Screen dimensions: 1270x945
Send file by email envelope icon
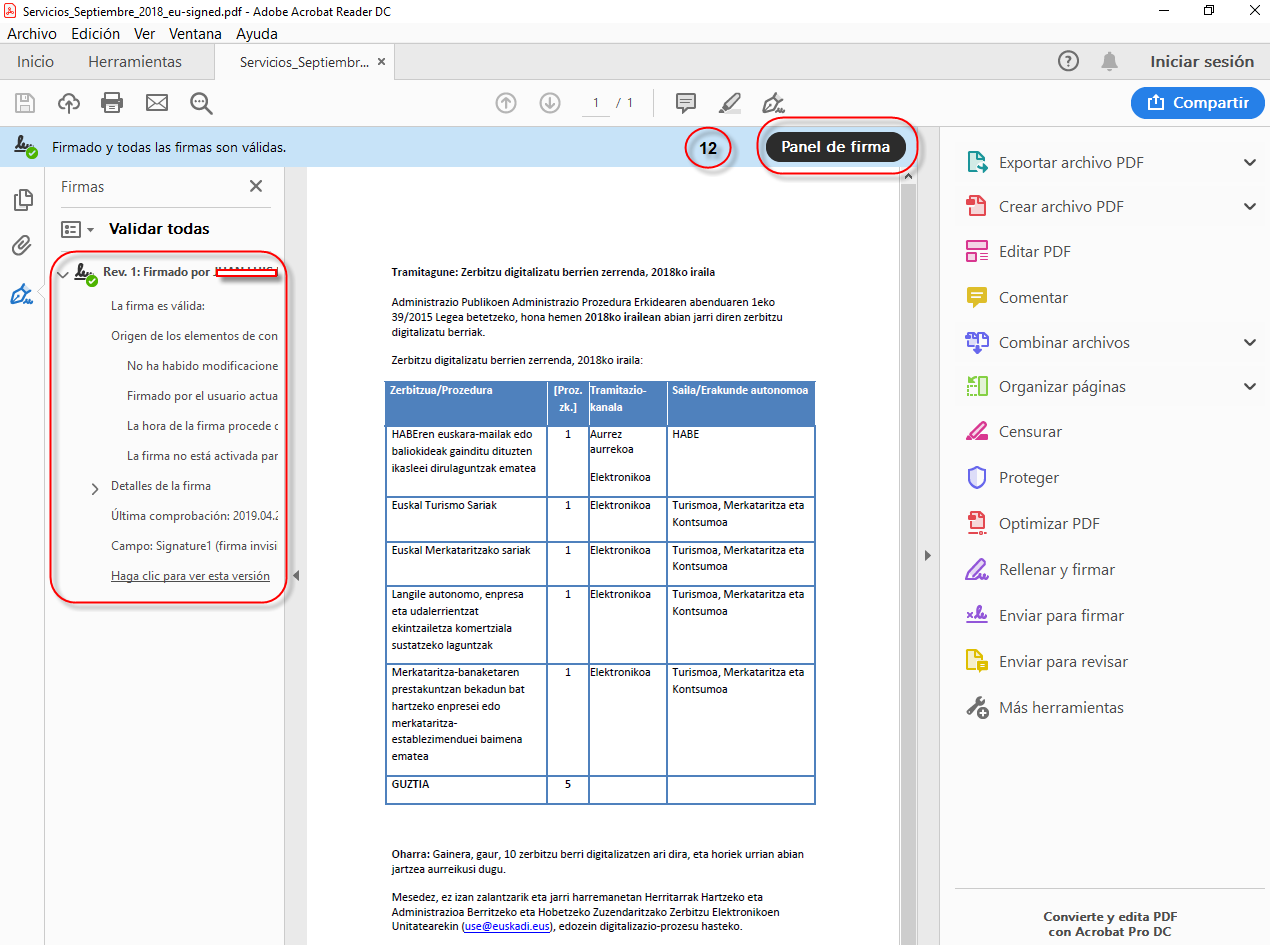click(157, 102)
